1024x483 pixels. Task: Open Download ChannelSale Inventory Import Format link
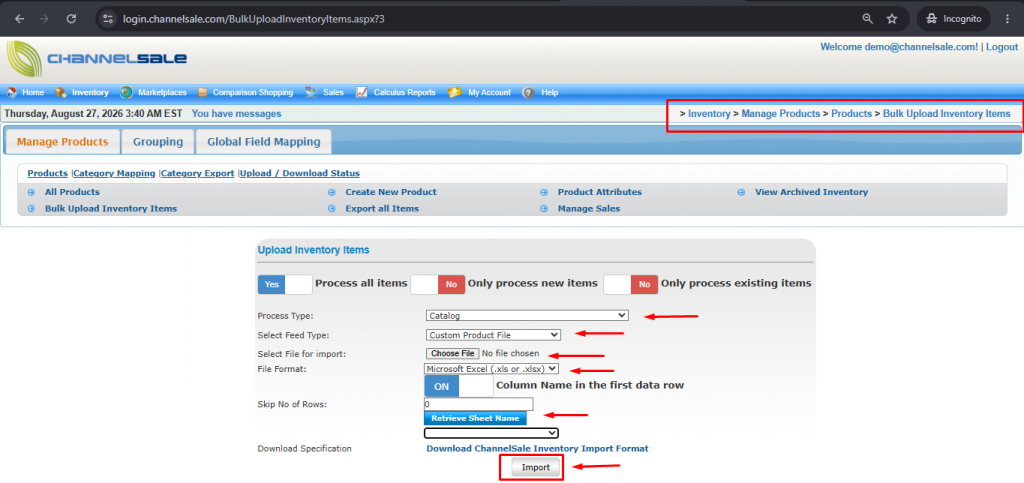[x=537, y=448]
